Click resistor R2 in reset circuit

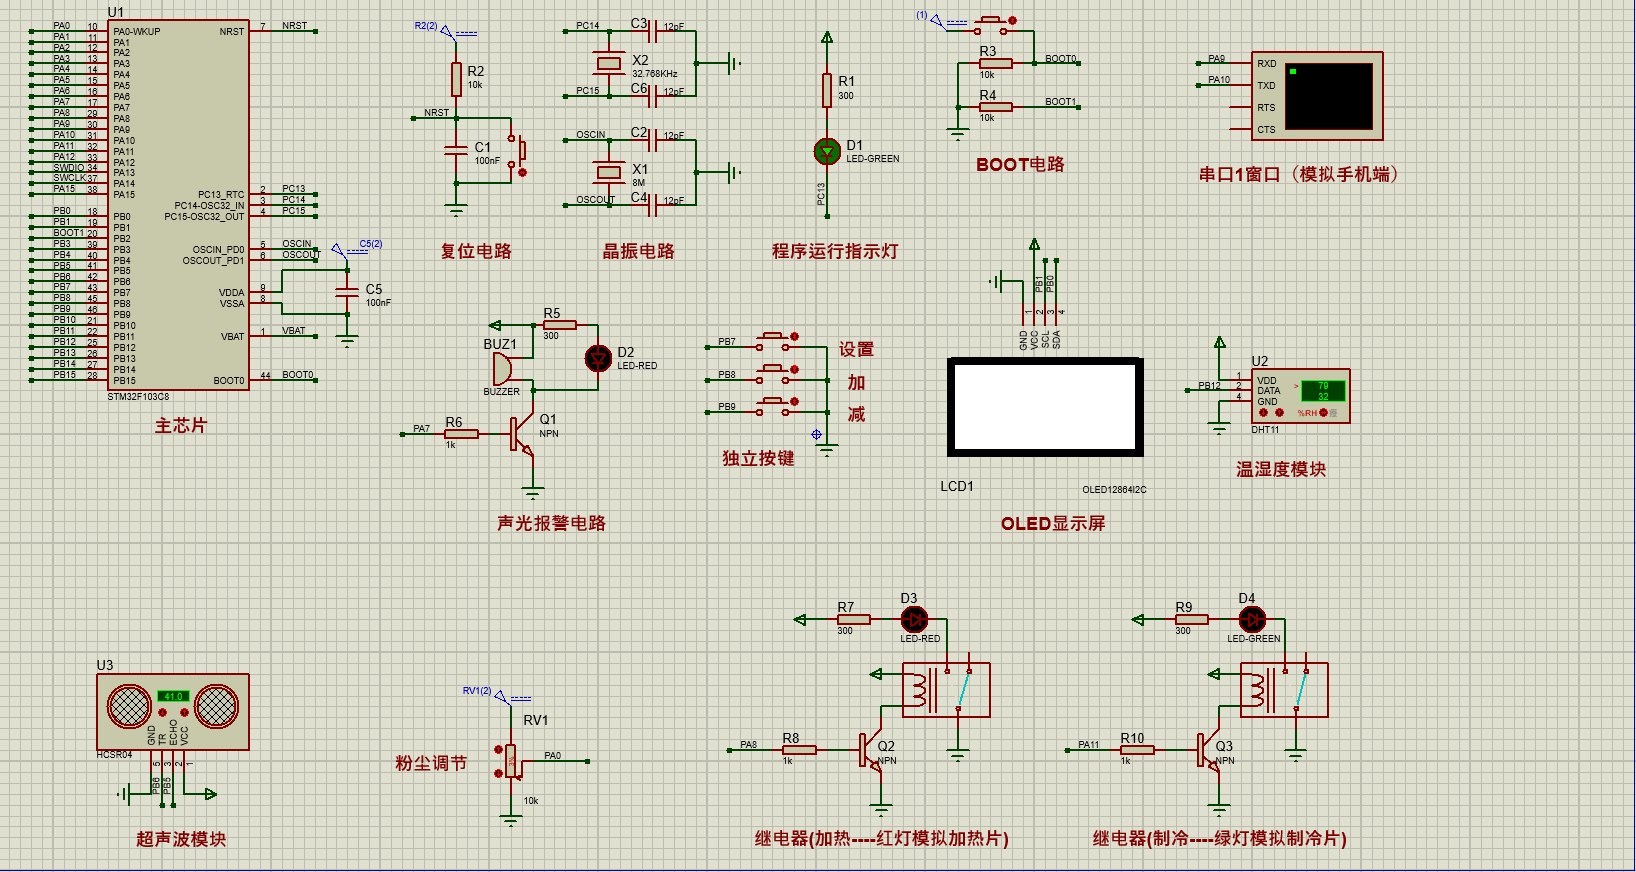(457, 78)
